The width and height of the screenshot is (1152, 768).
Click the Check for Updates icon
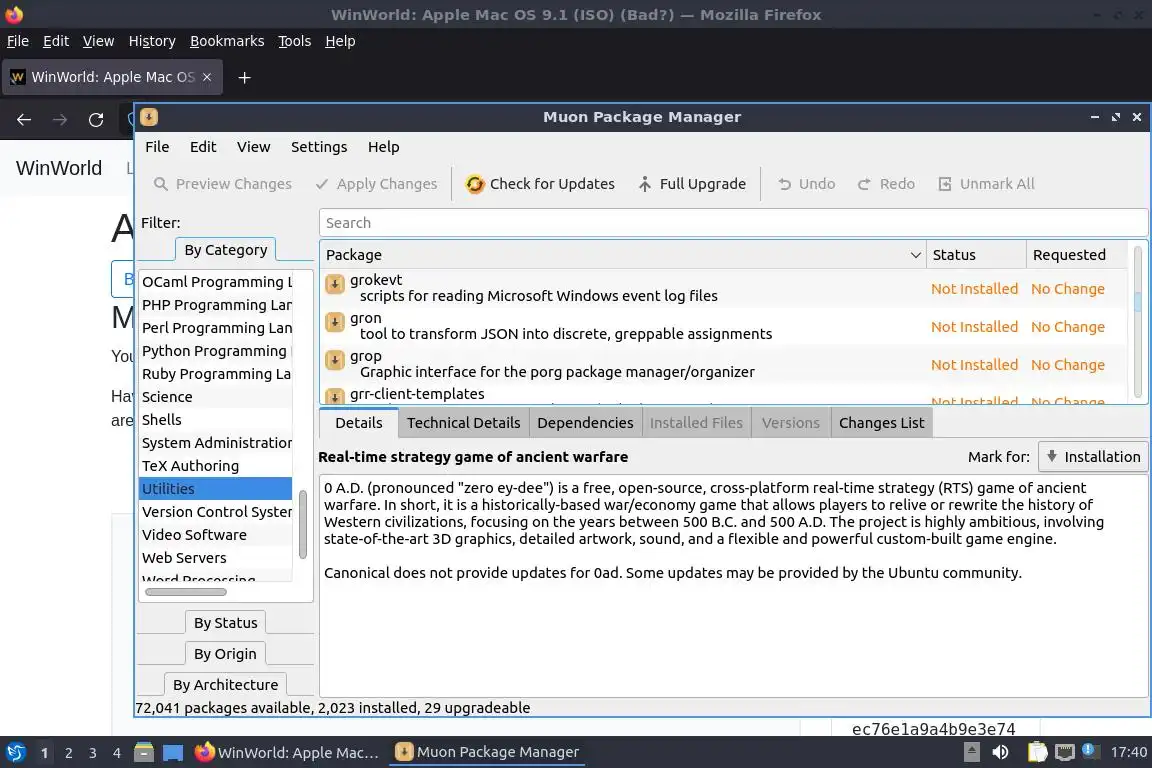[475, 184]
